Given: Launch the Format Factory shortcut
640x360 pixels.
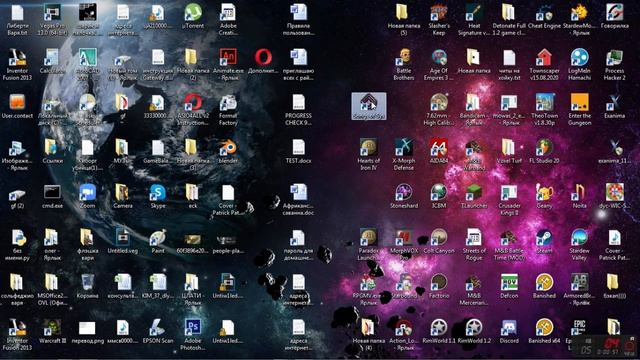Looking at the screenshot, I should pos(228,110).
